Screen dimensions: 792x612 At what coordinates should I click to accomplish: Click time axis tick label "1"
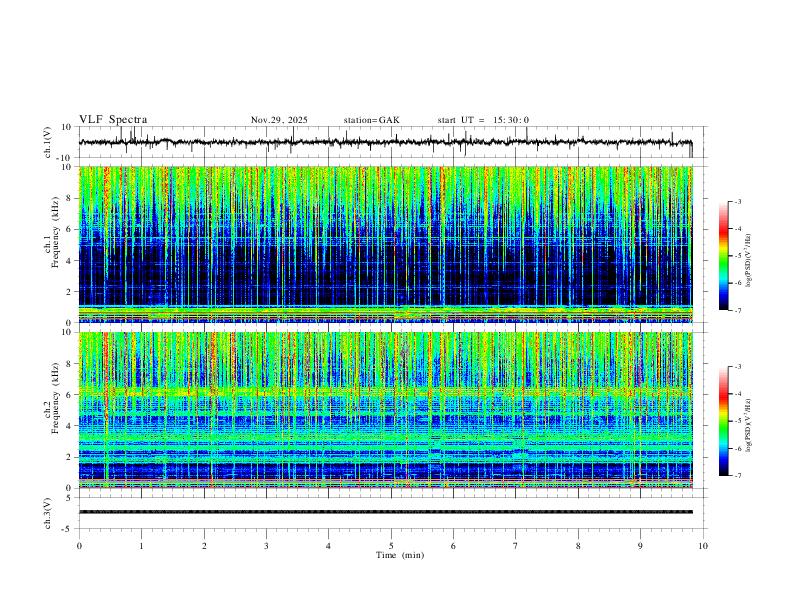point(142,546)
